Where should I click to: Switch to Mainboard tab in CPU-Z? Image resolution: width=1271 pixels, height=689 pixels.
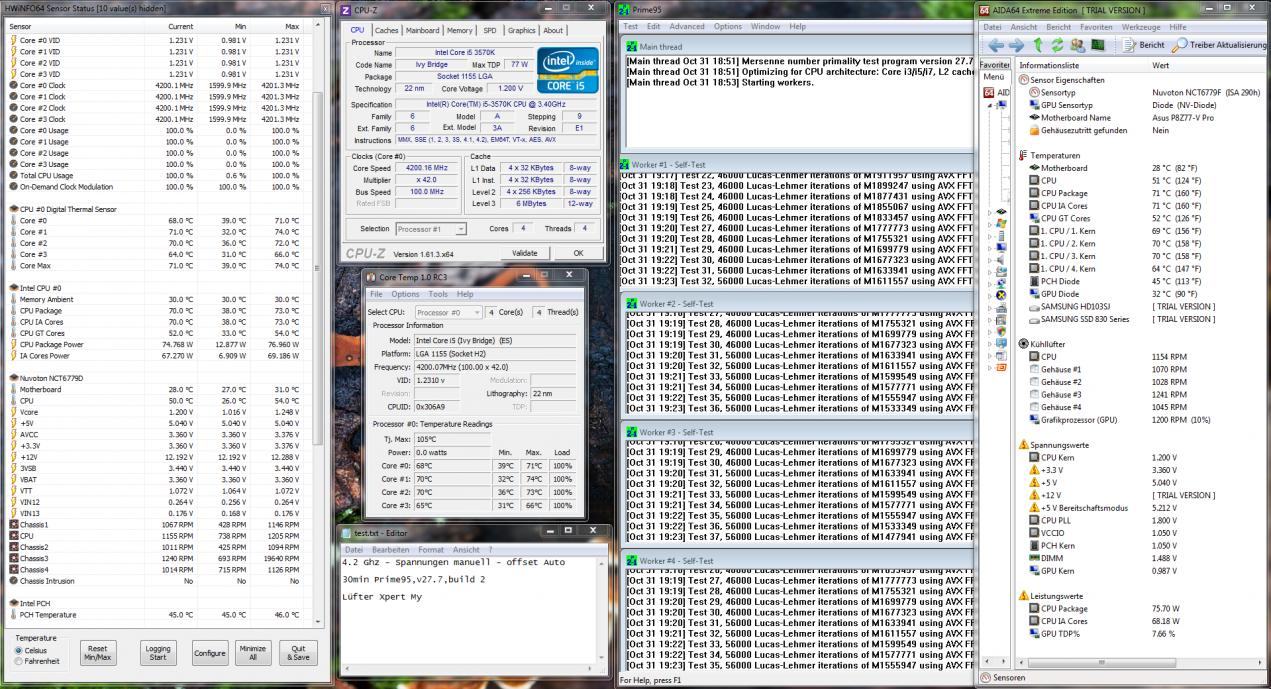tap(423, 31)
